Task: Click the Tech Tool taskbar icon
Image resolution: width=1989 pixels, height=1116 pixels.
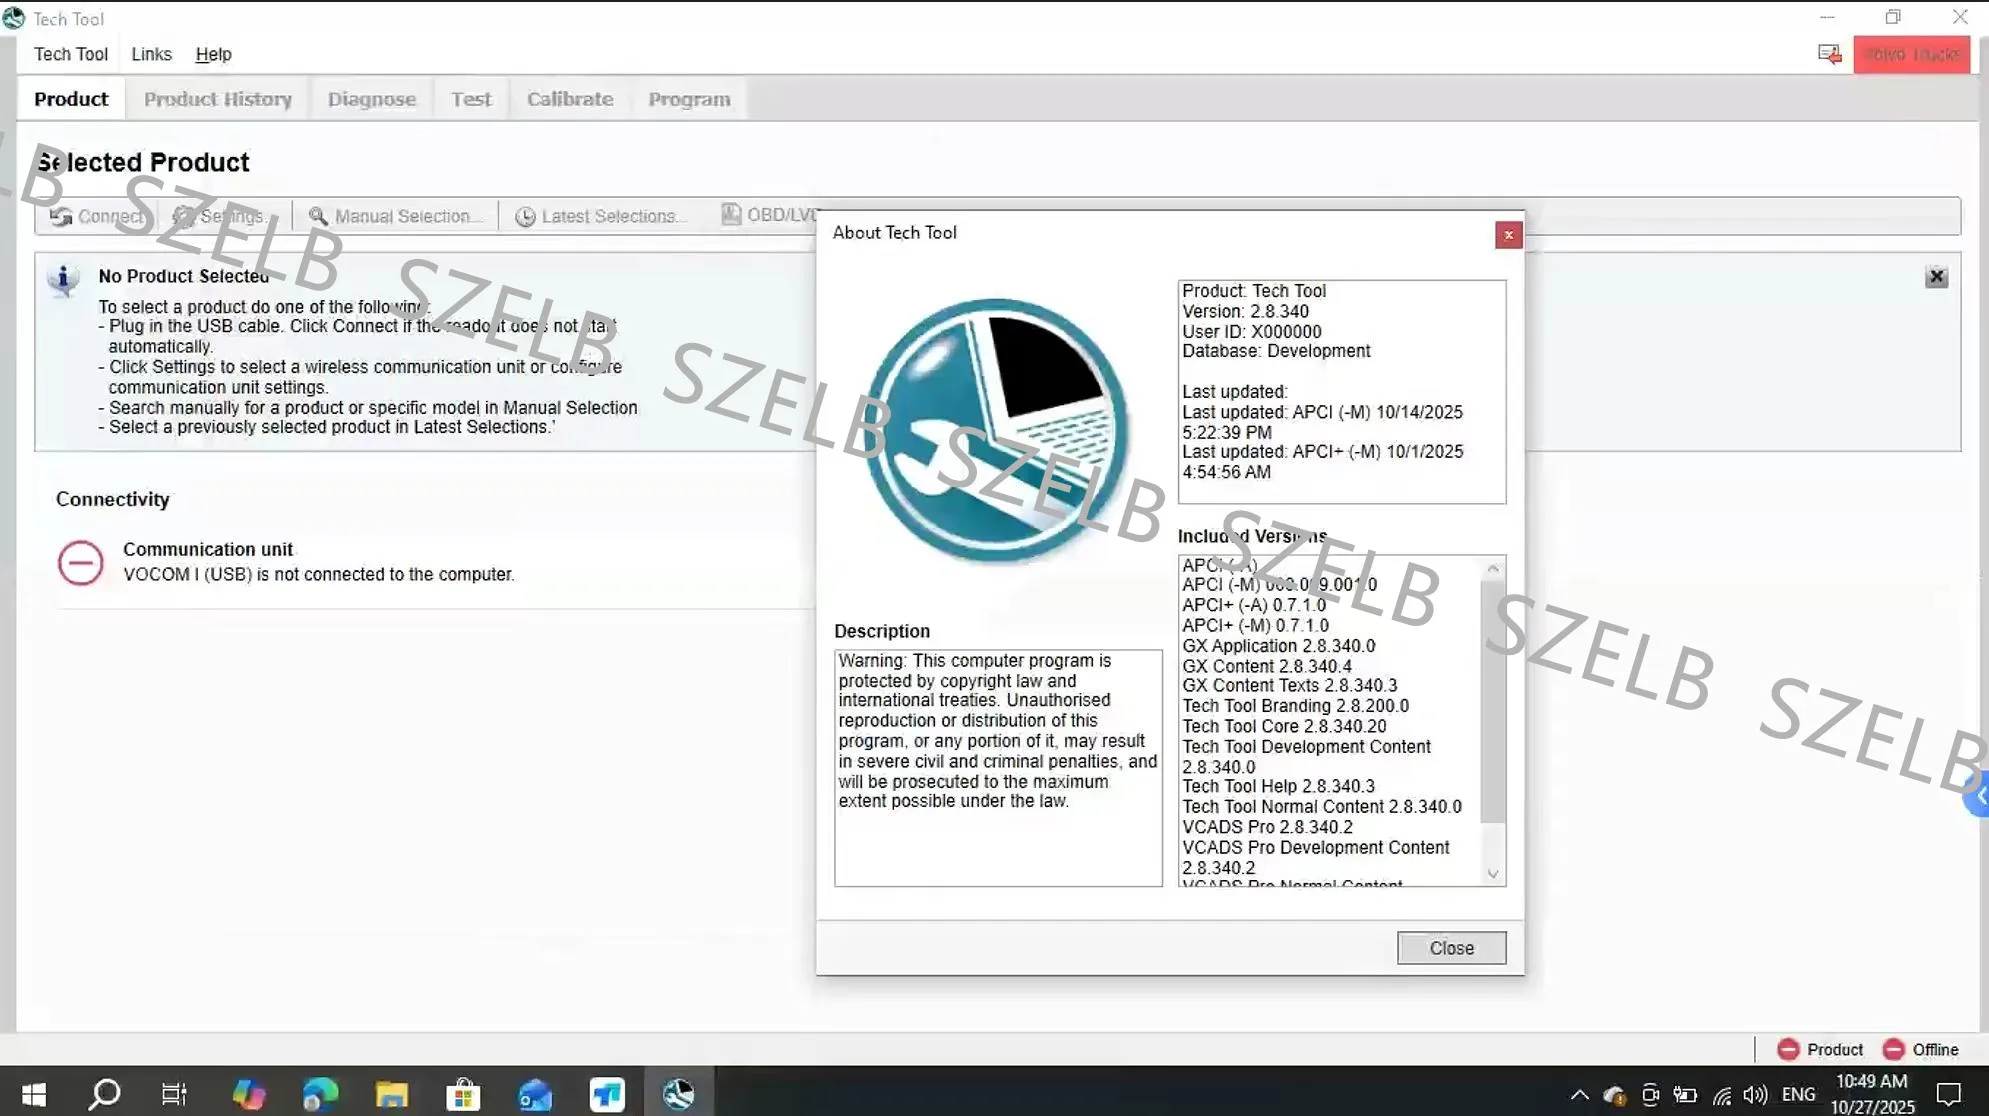Action: 678,1094
